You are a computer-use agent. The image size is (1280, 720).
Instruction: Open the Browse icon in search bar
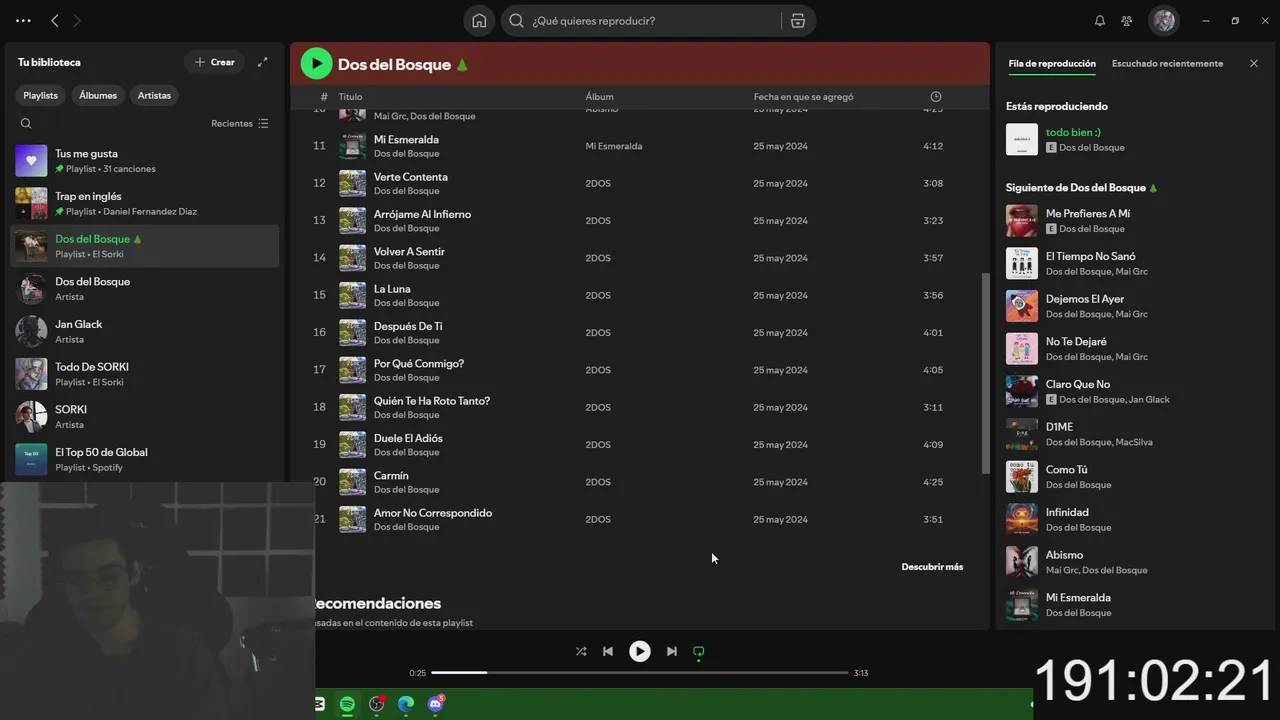pos(797,21)
